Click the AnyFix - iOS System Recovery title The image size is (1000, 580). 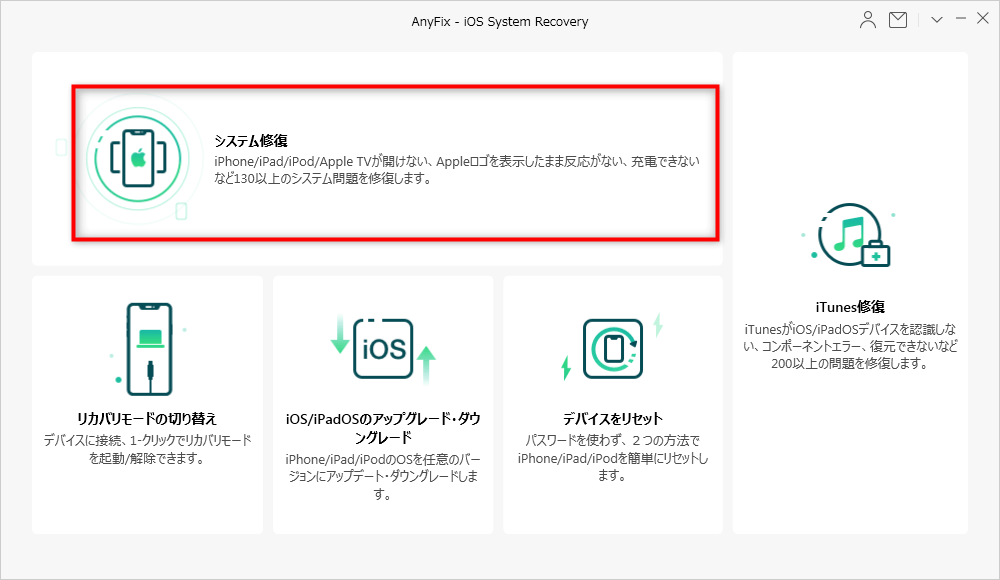[x=499, y=21]
